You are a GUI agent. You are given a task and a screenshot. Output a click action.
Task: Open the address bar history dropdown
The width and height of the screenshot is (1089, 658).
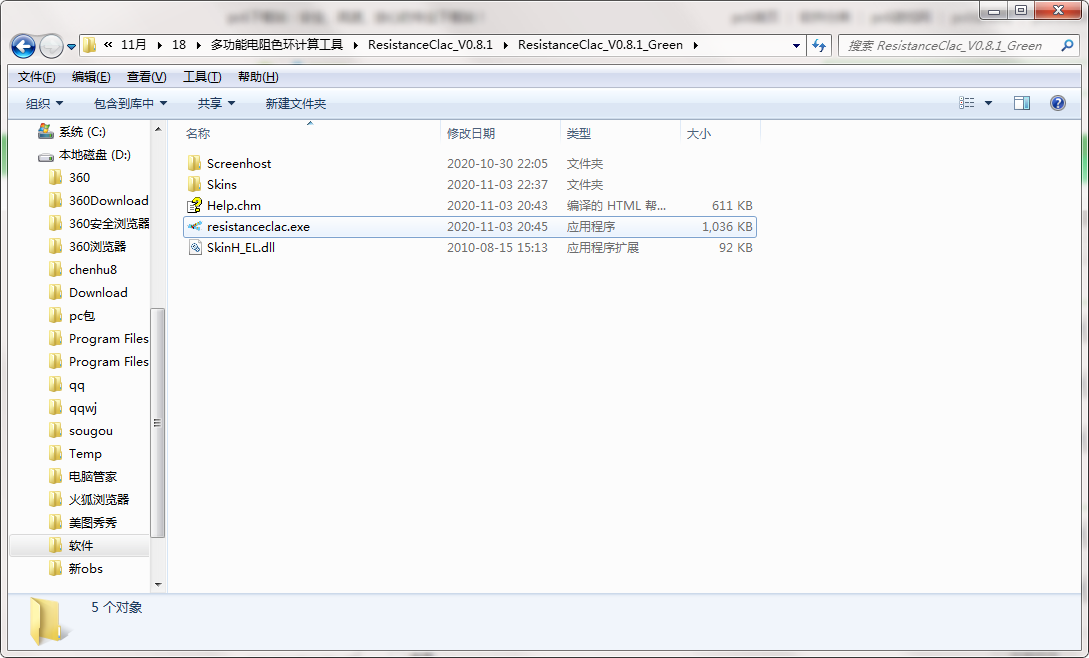(x=796, y=45)
